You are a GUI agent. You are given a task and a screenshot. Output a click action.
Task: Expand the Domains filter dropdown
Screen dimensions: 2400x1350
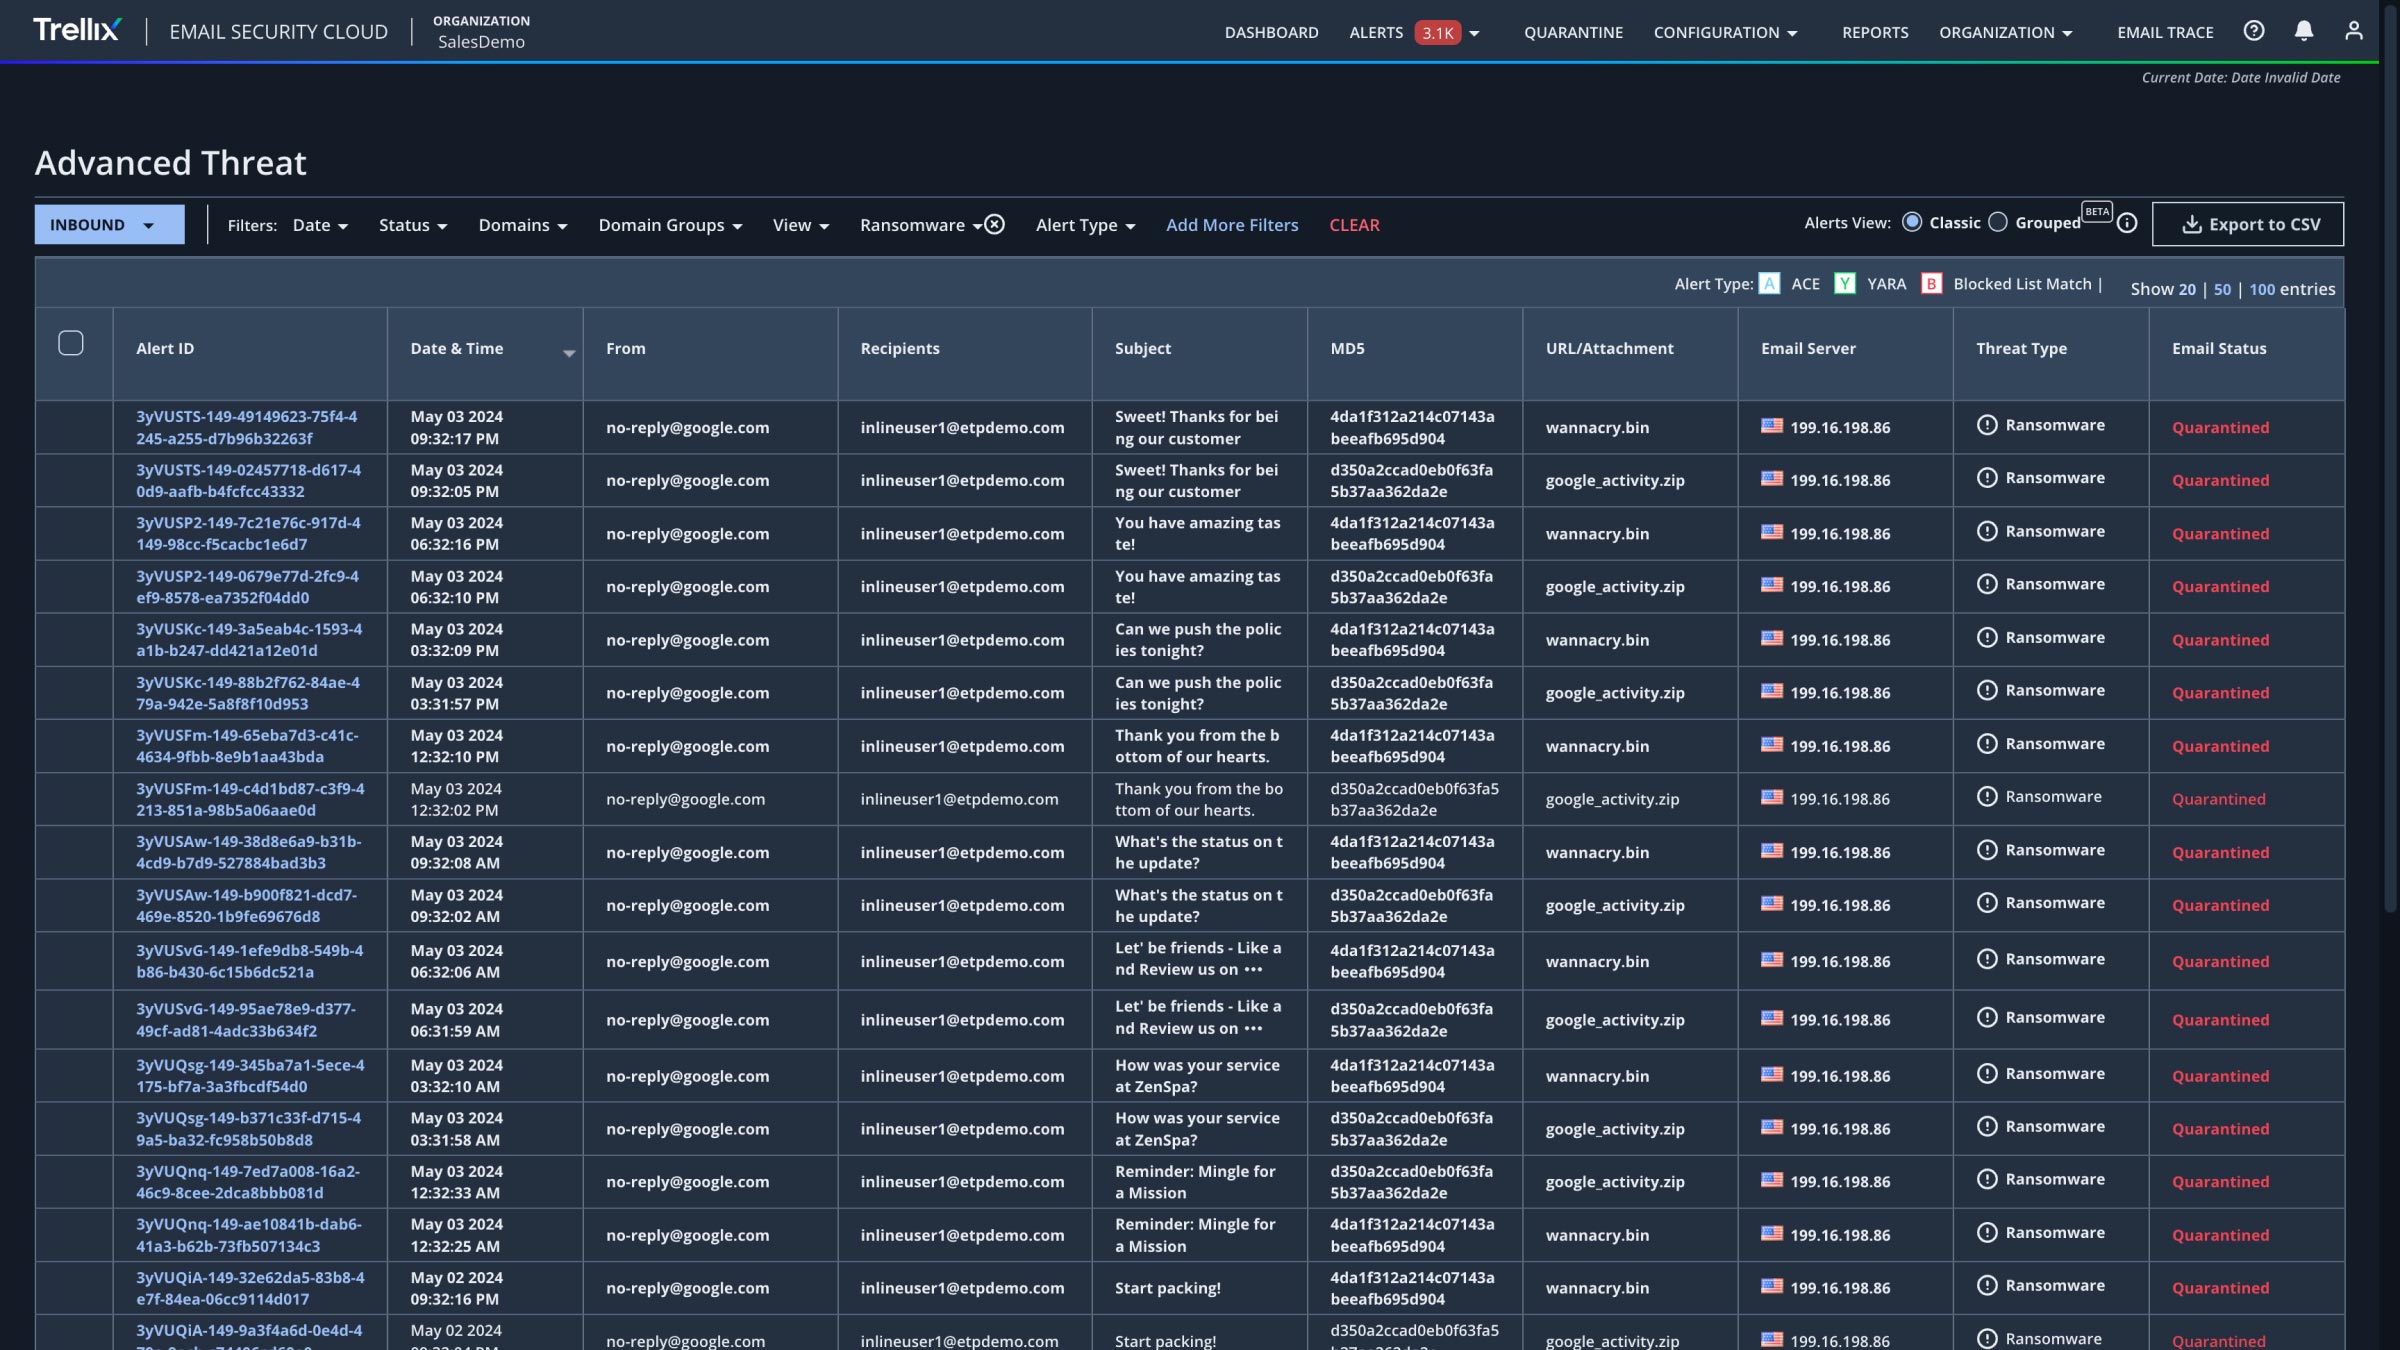pyautogui.click(x=523, y=225)
